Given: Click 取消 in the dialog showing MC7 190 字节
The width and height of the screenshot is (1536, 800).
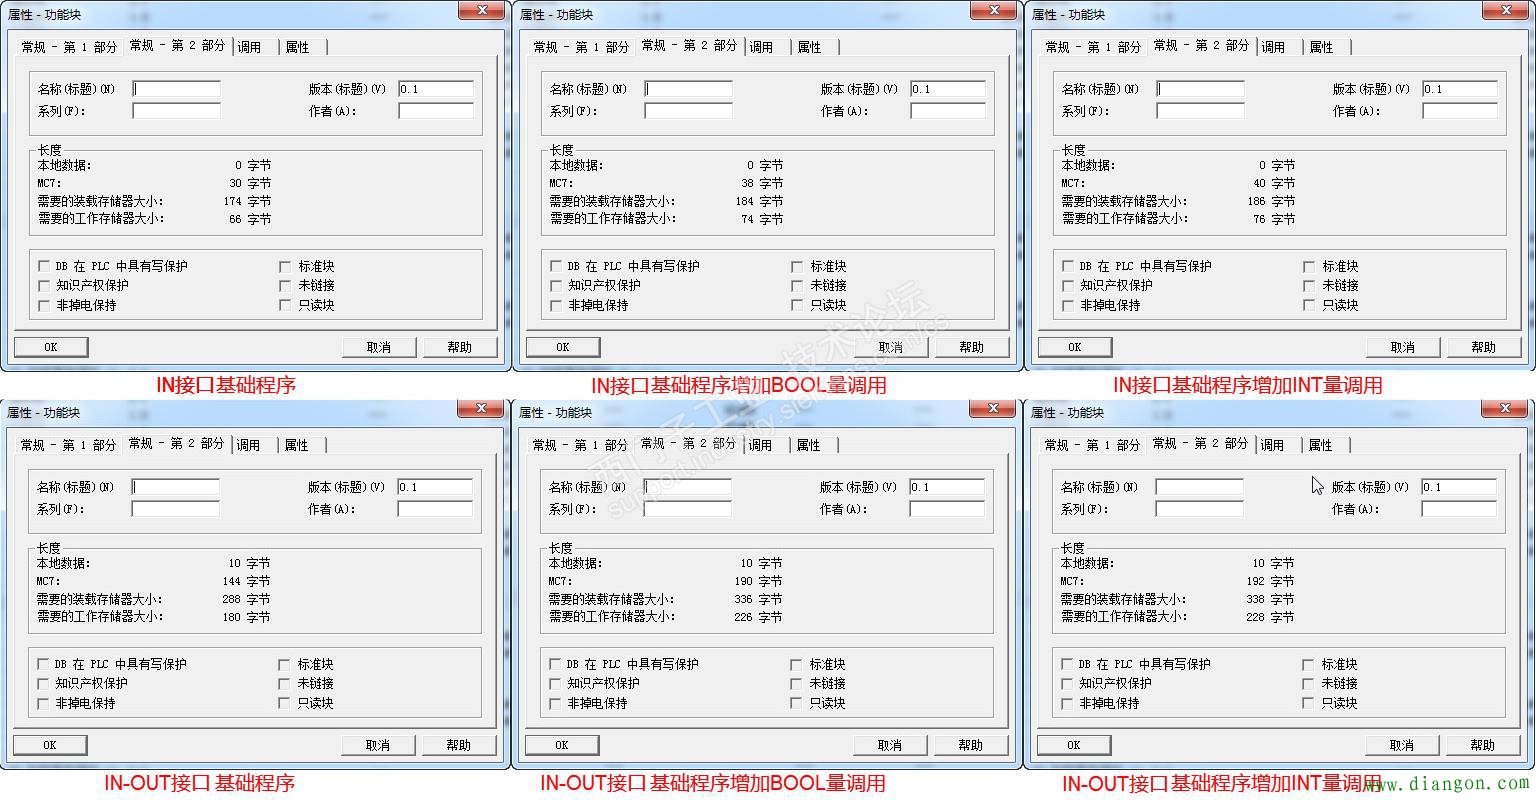Looking at the screenshot, I should coord(889,745).
